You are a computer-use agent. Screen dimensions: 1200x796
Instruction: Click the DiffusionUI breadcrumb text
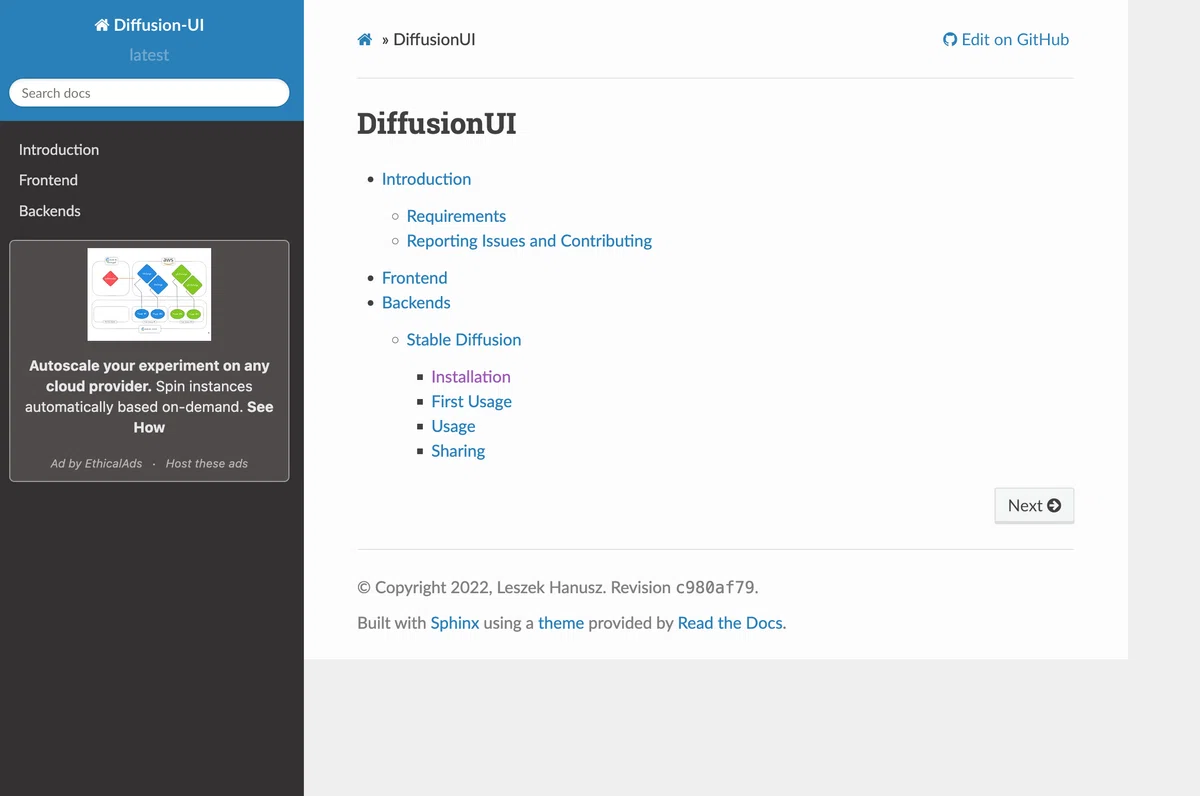point(434,40)
